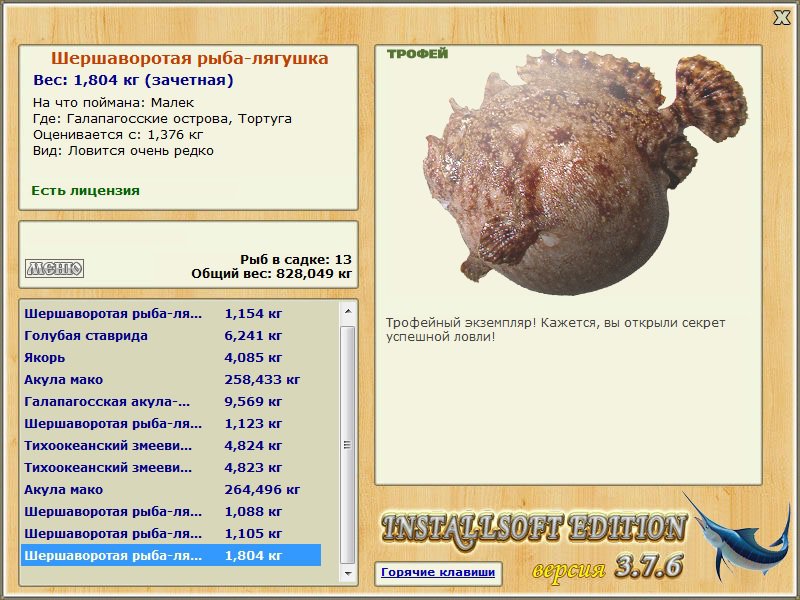
Task: Open the Меню button
Action: tap(55, 268)
